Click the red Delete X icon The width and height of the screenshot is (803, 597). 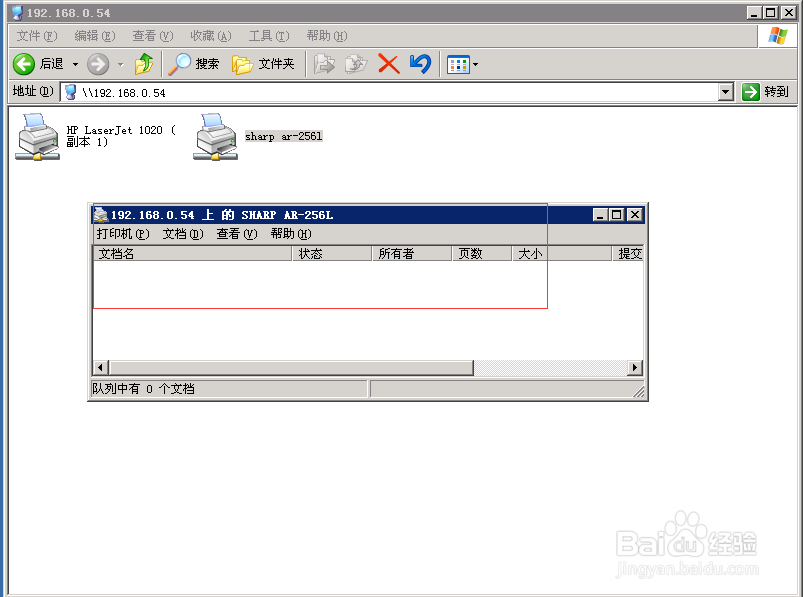389,64
